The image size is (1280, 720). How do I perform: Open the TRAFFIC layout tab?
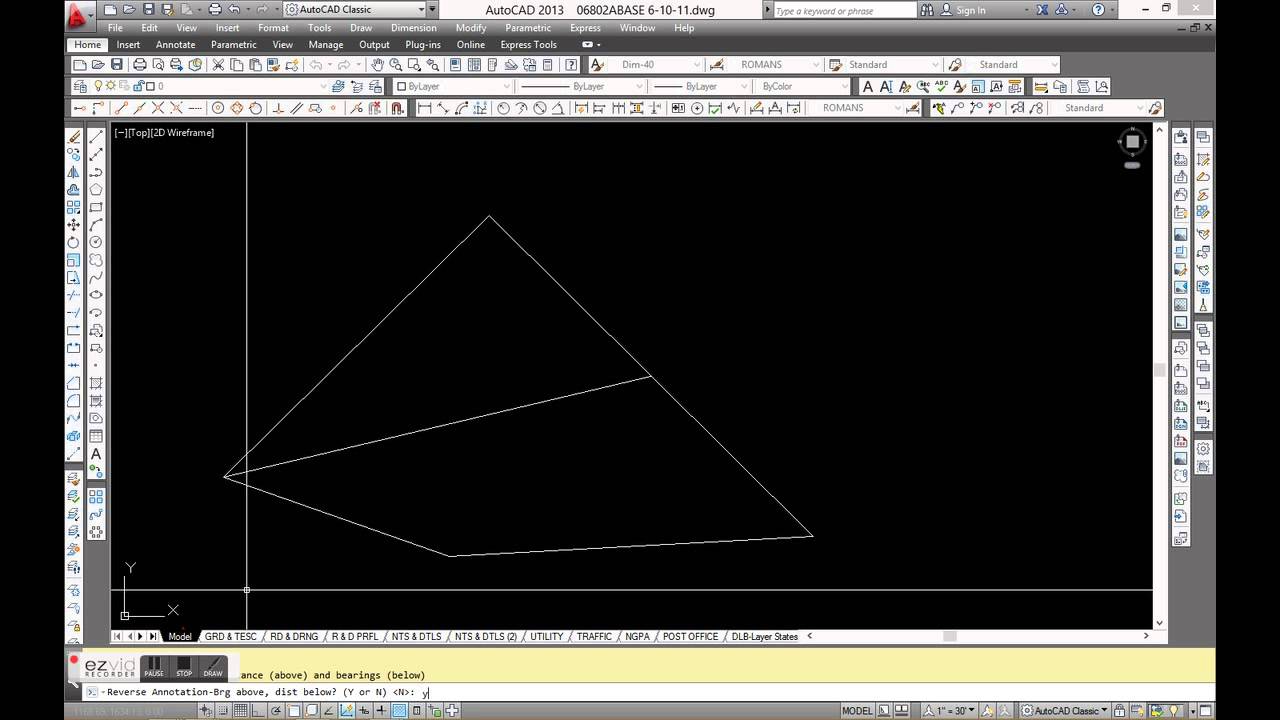click(x=594, y=636)
